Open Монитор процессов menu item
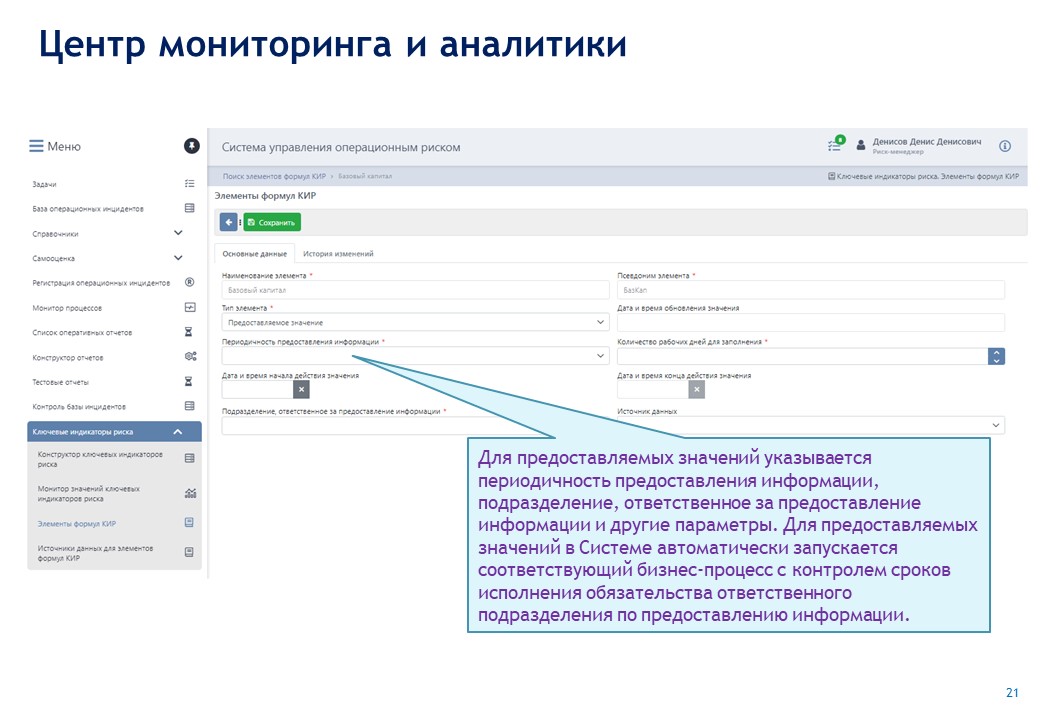This screenshot has height=720, width=1040. pyautogui.click(x=67, y=308)
